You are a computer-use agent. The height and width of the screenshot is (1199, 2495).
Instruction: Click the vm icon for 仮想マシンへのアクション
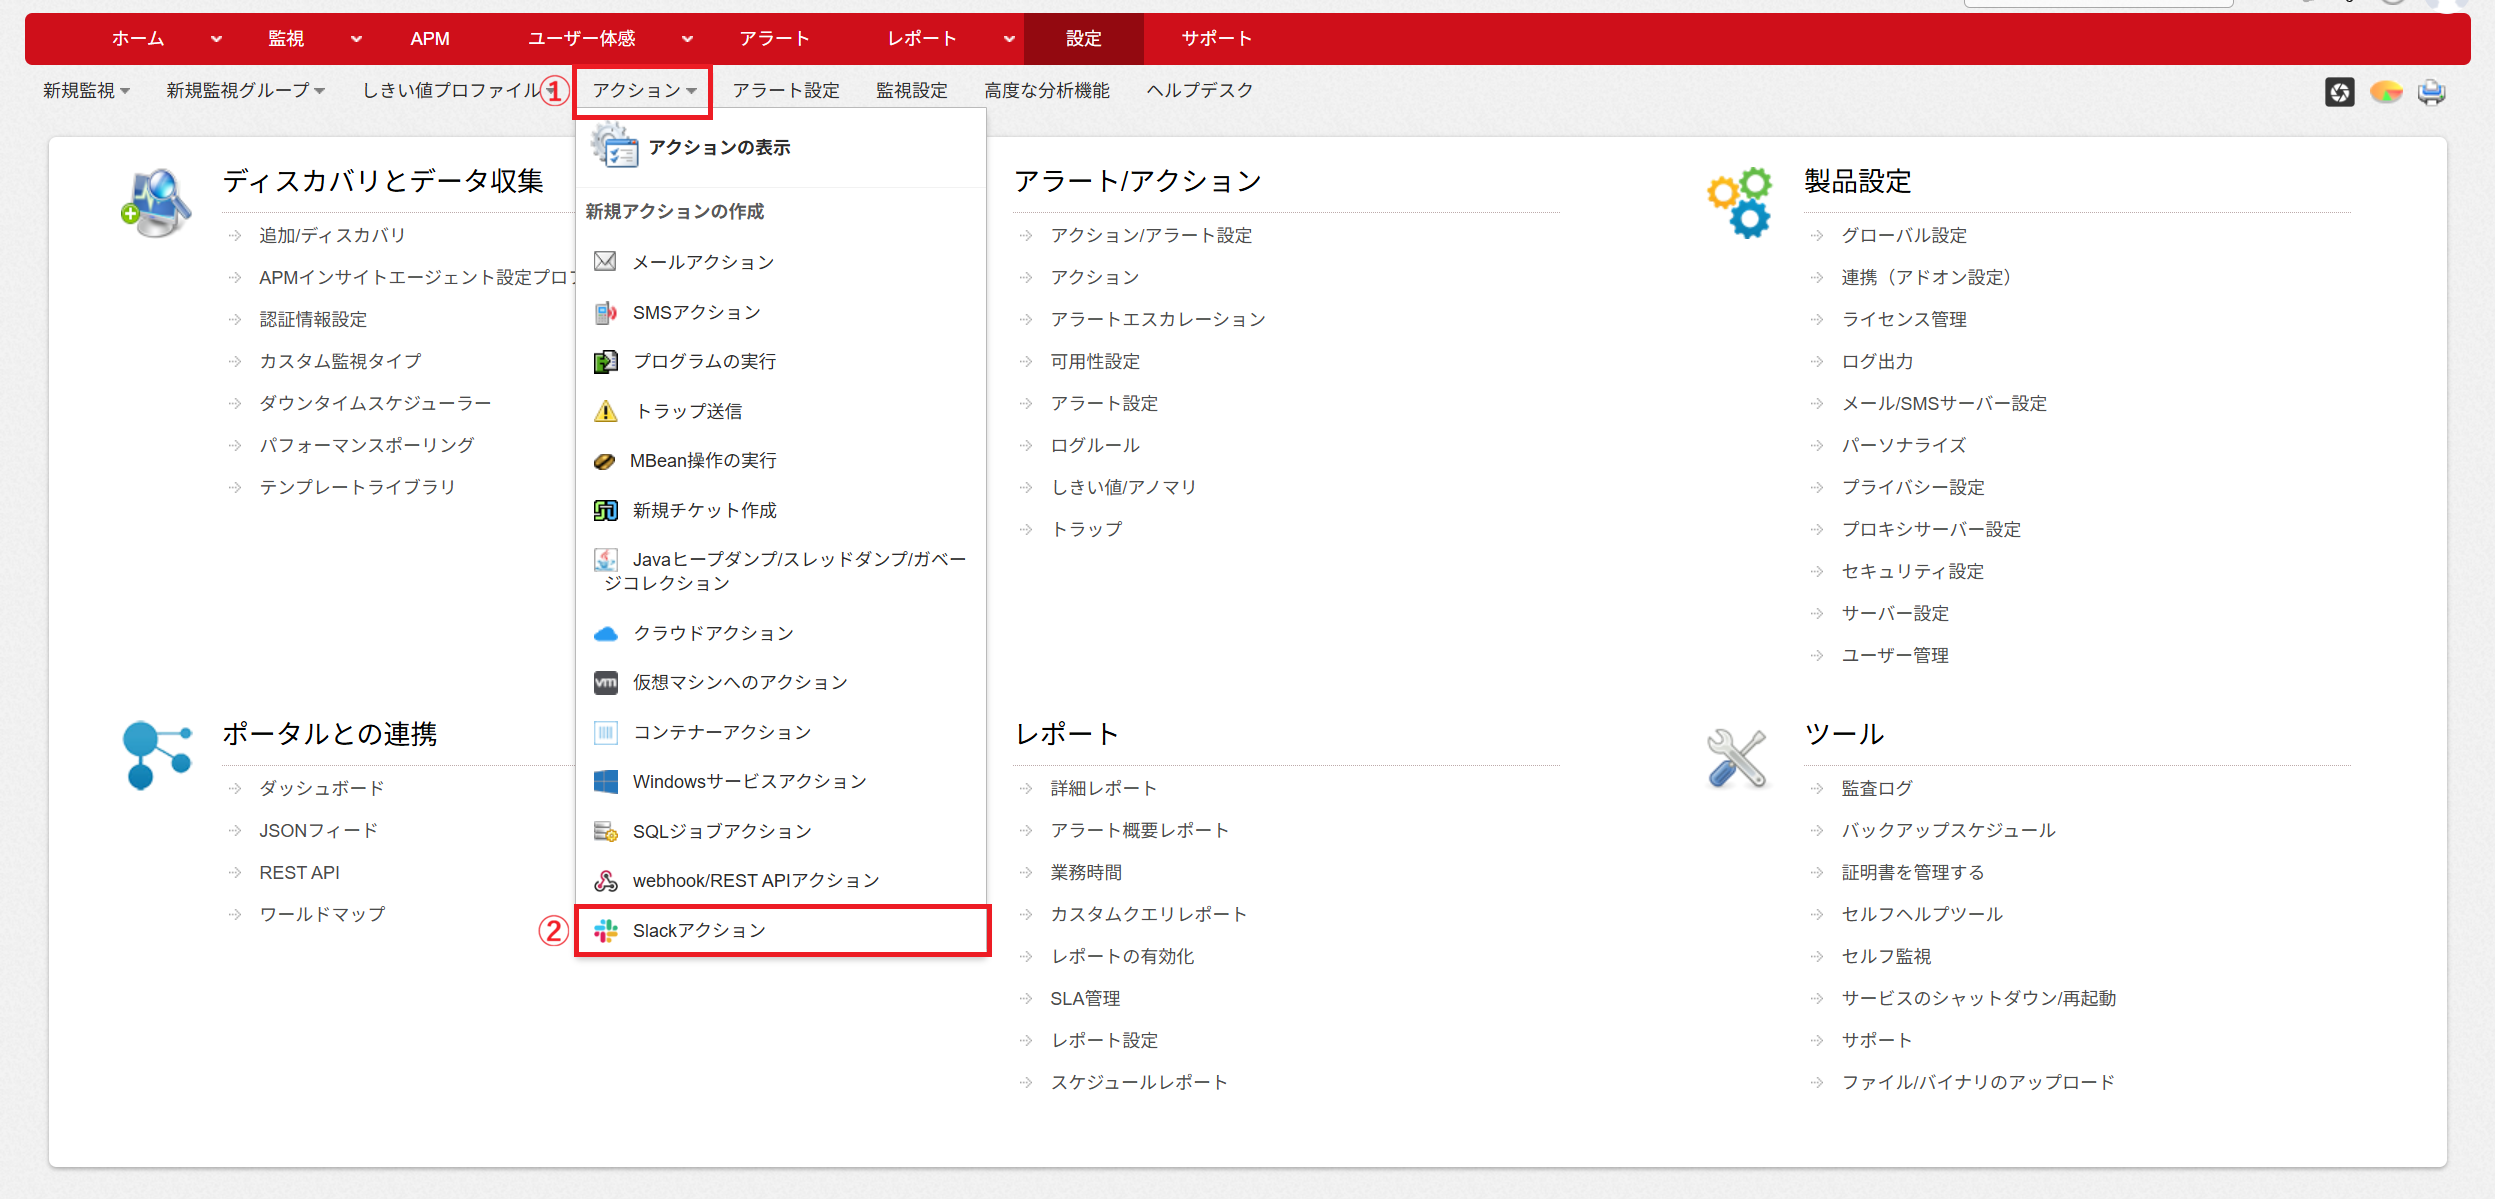605,683
